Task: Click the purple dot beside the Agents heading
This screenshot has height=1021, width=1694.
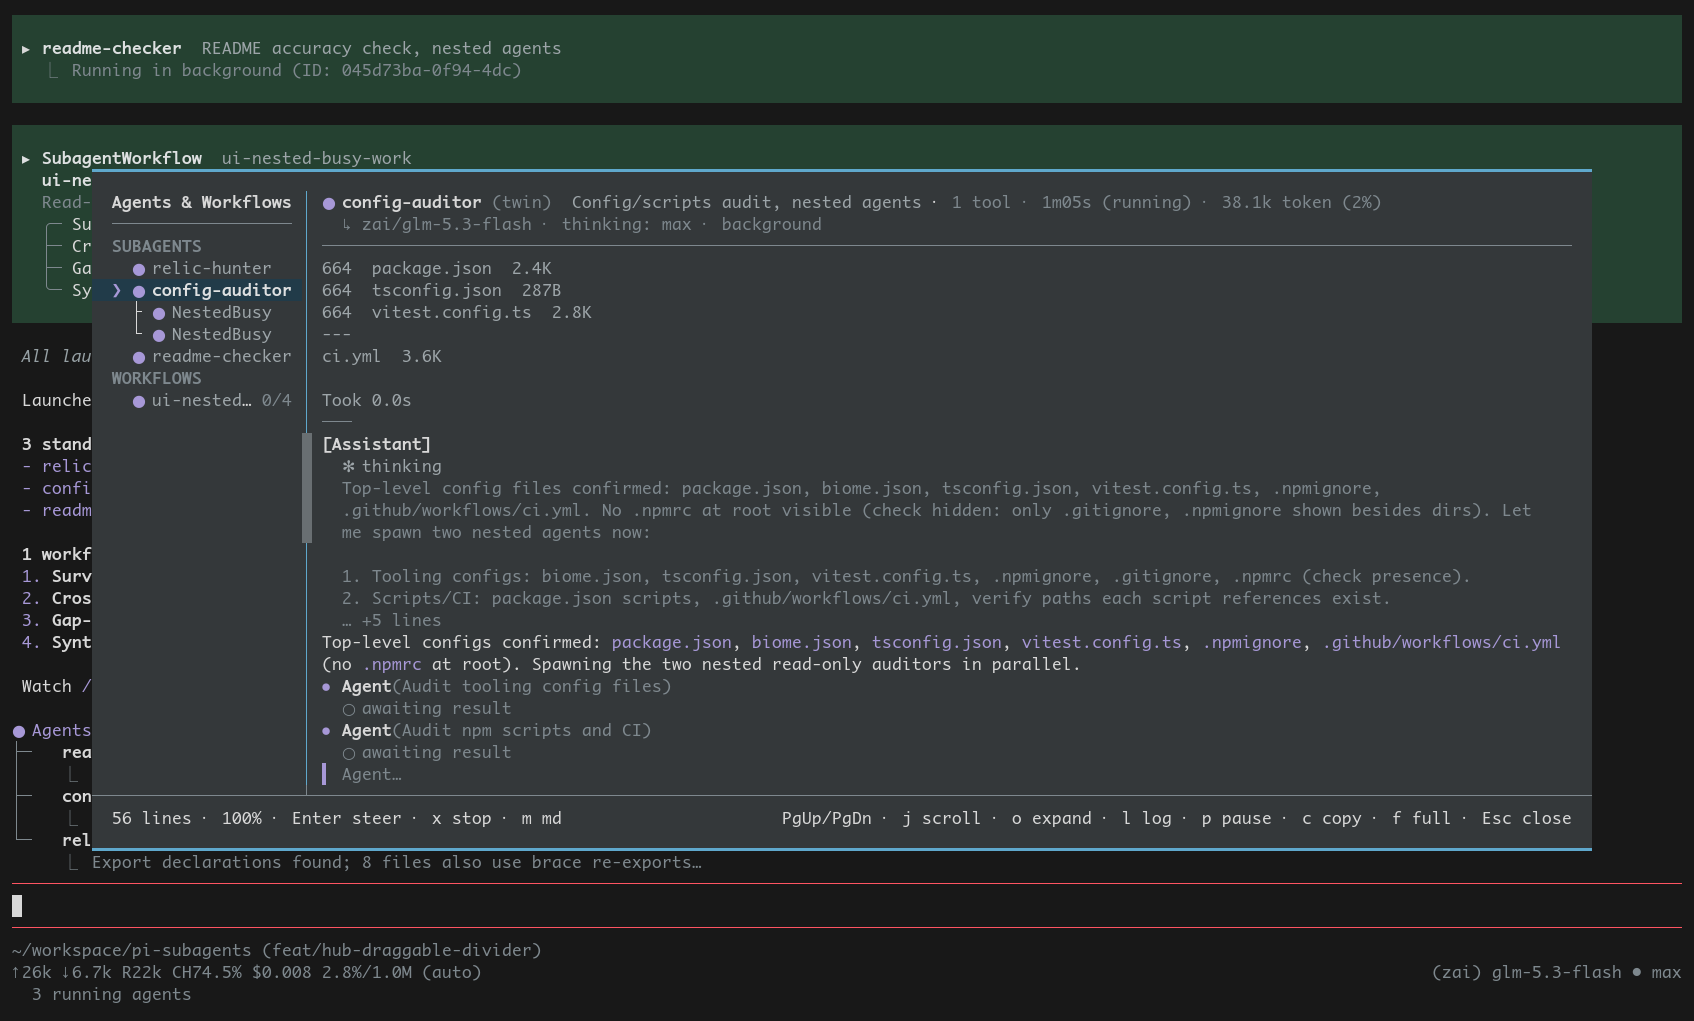Action: [19, 731]
